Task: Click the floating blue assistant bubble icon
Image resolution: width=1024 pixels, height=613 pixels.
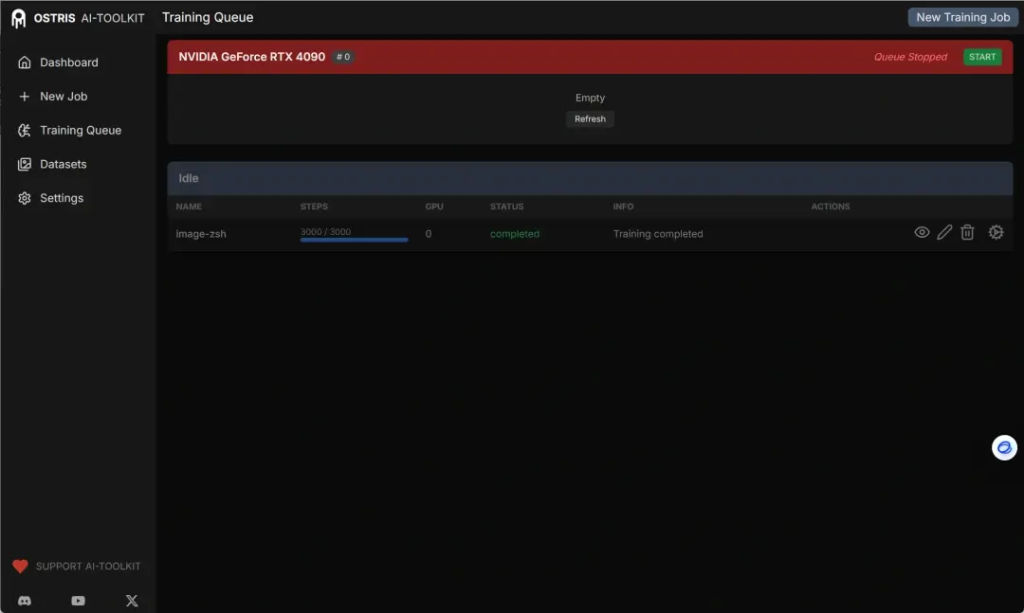Action: point(1004,448)
